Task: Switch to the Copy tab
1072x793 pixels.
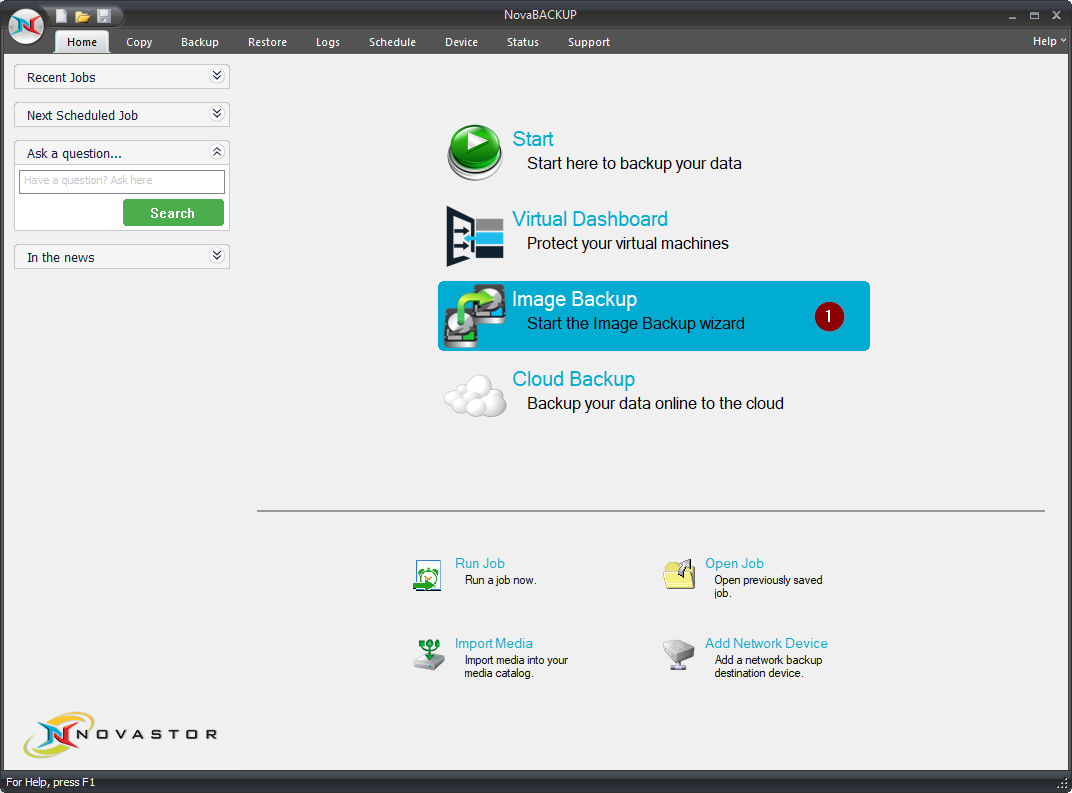Action: tap(139, 42)
